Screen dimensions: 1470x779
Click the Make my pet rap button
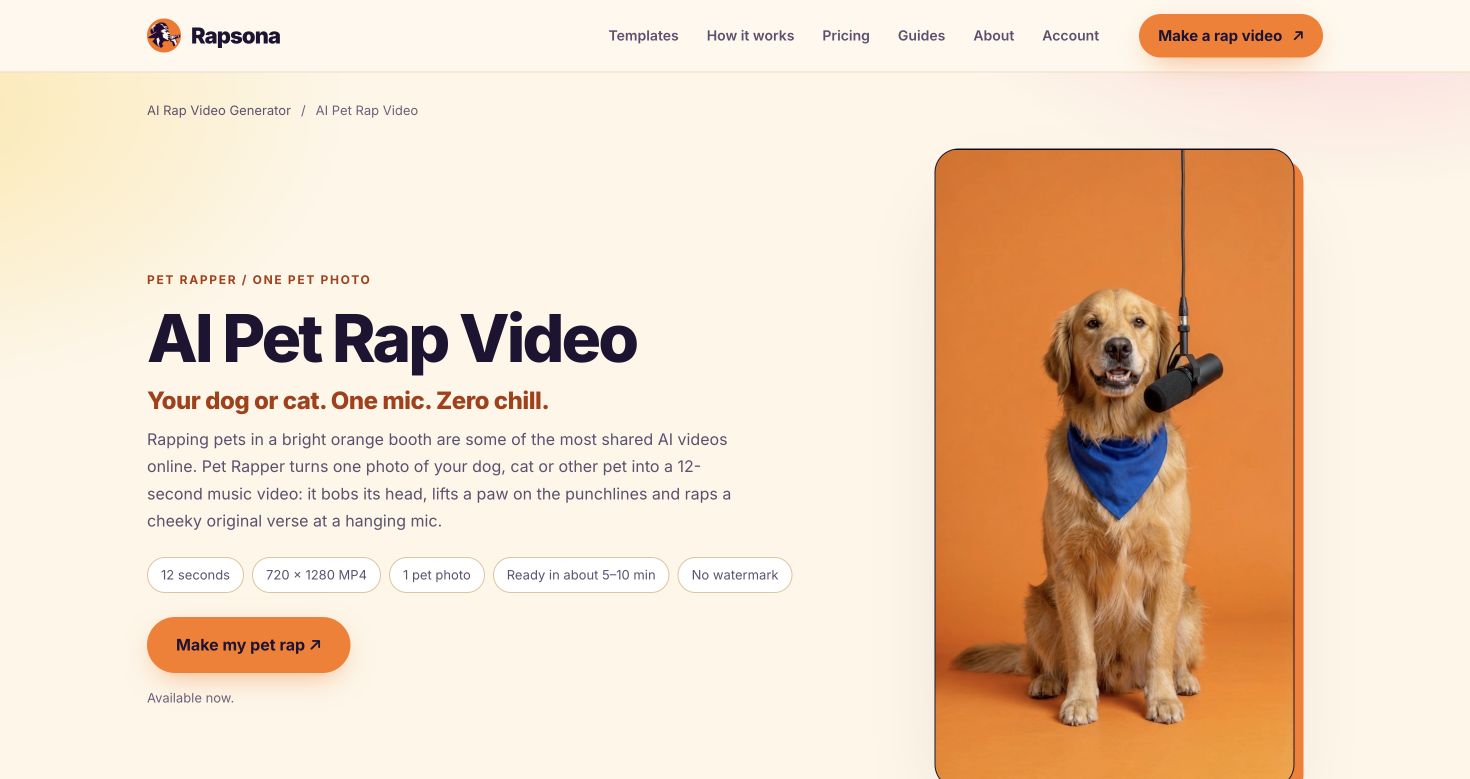(249, 645)
